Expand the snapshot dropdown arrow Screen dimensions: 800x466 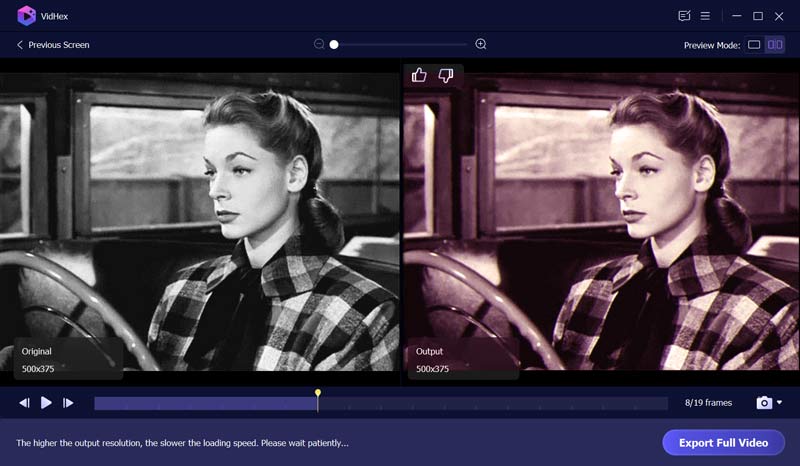tap(780, 403)
